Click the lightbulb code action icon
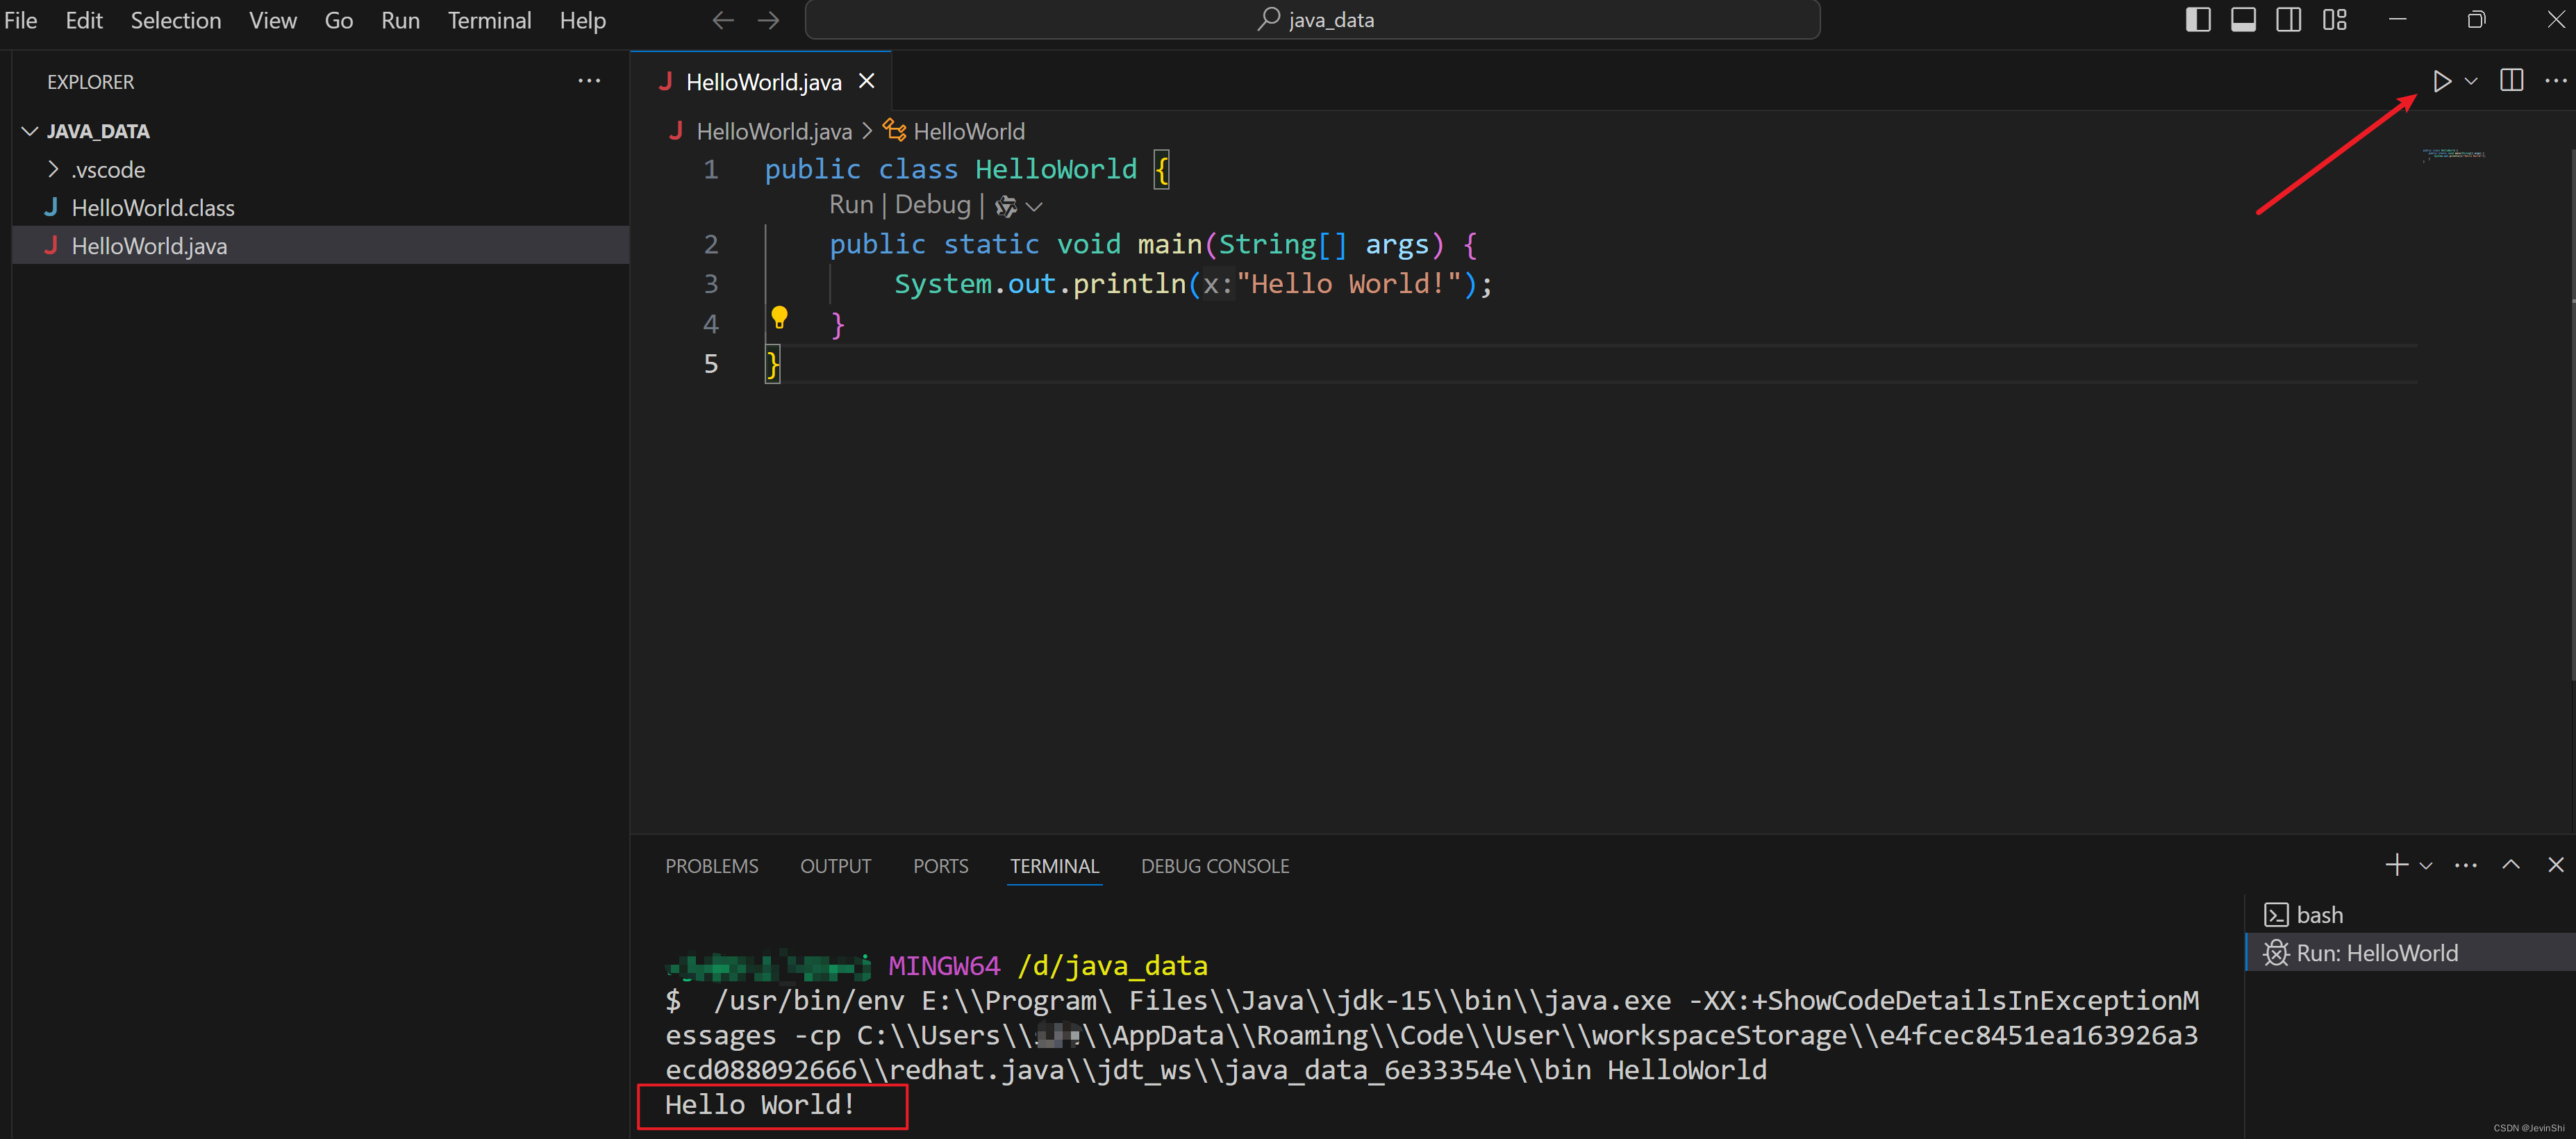This screenshot has height=1139, width=2576. [779, 318]
